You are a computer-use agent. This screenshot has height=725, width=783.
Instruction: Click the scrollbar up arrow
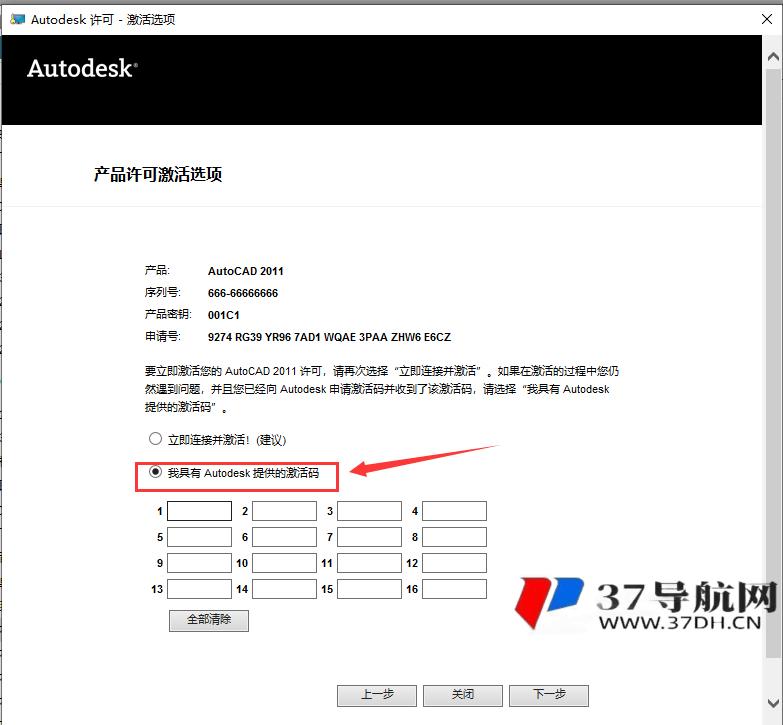click(x=773, y=56)
